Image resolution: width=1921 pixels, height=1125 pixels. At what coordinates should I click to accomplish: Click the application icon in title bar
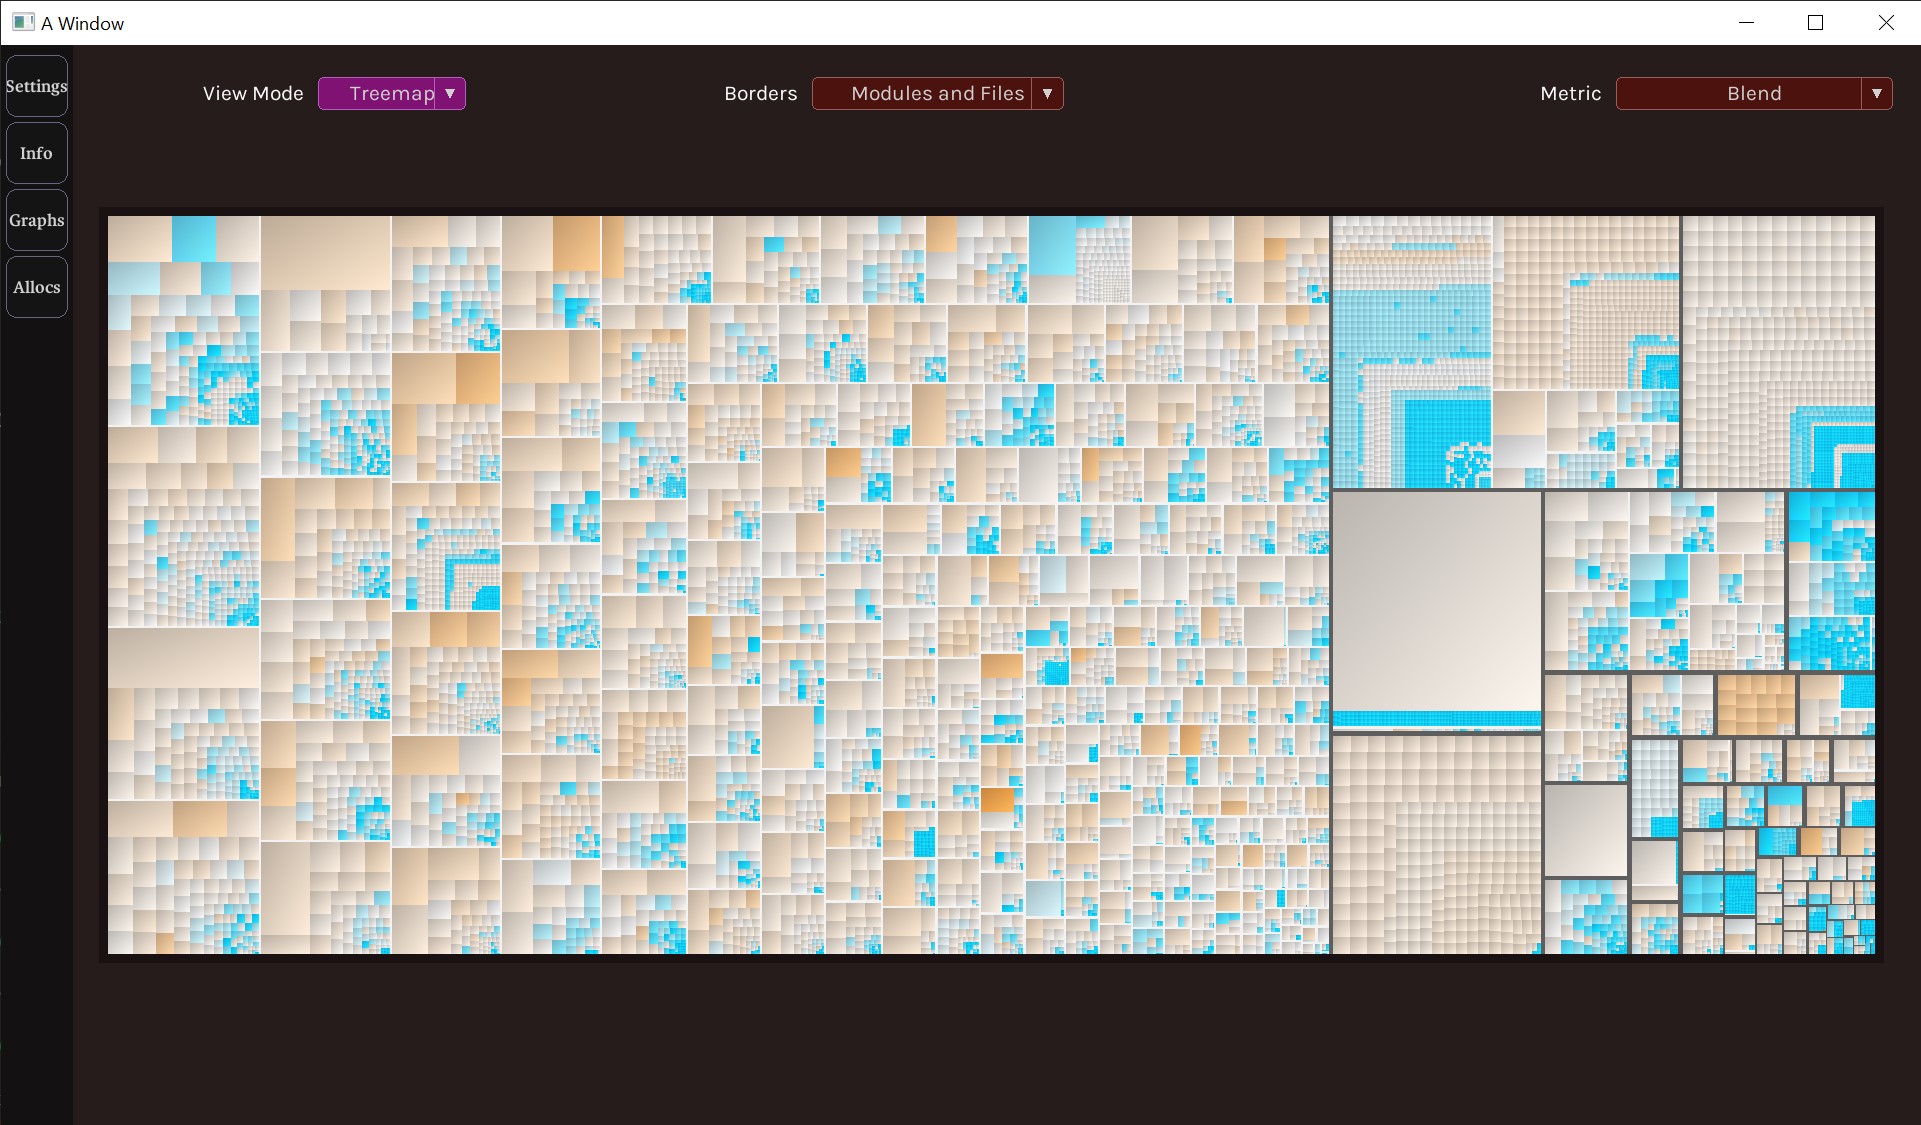click(x=23, y=22)
